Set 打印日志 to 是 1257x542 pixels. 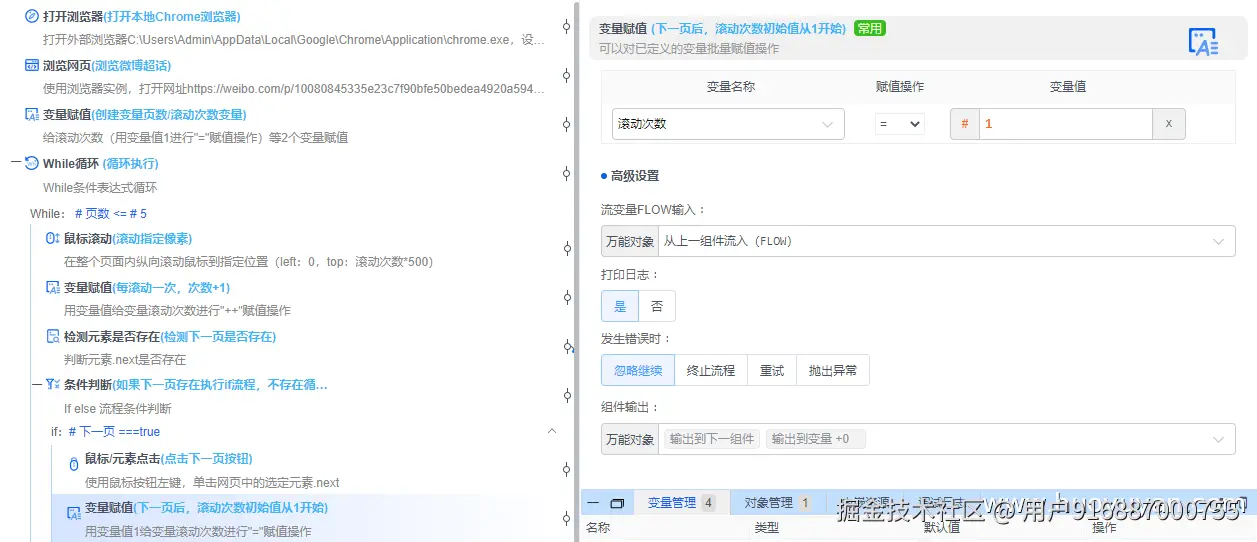point(620,306)
